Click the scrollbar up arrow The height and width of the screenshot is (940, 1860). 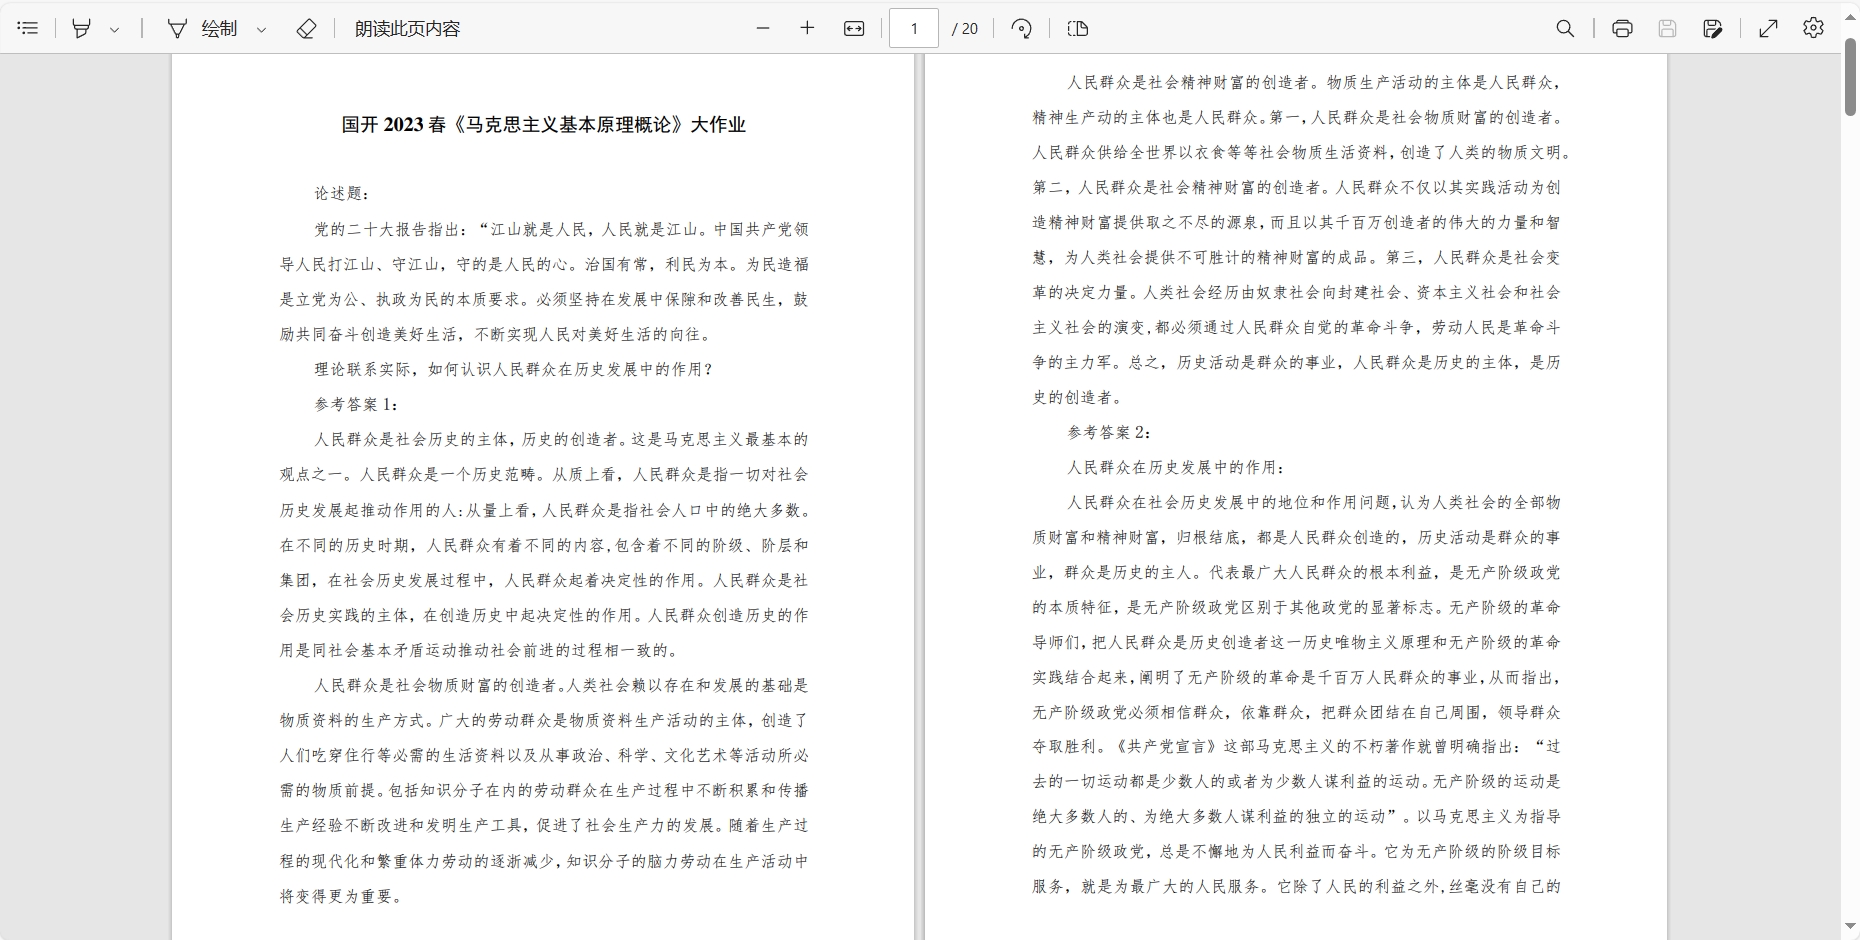1850,17
